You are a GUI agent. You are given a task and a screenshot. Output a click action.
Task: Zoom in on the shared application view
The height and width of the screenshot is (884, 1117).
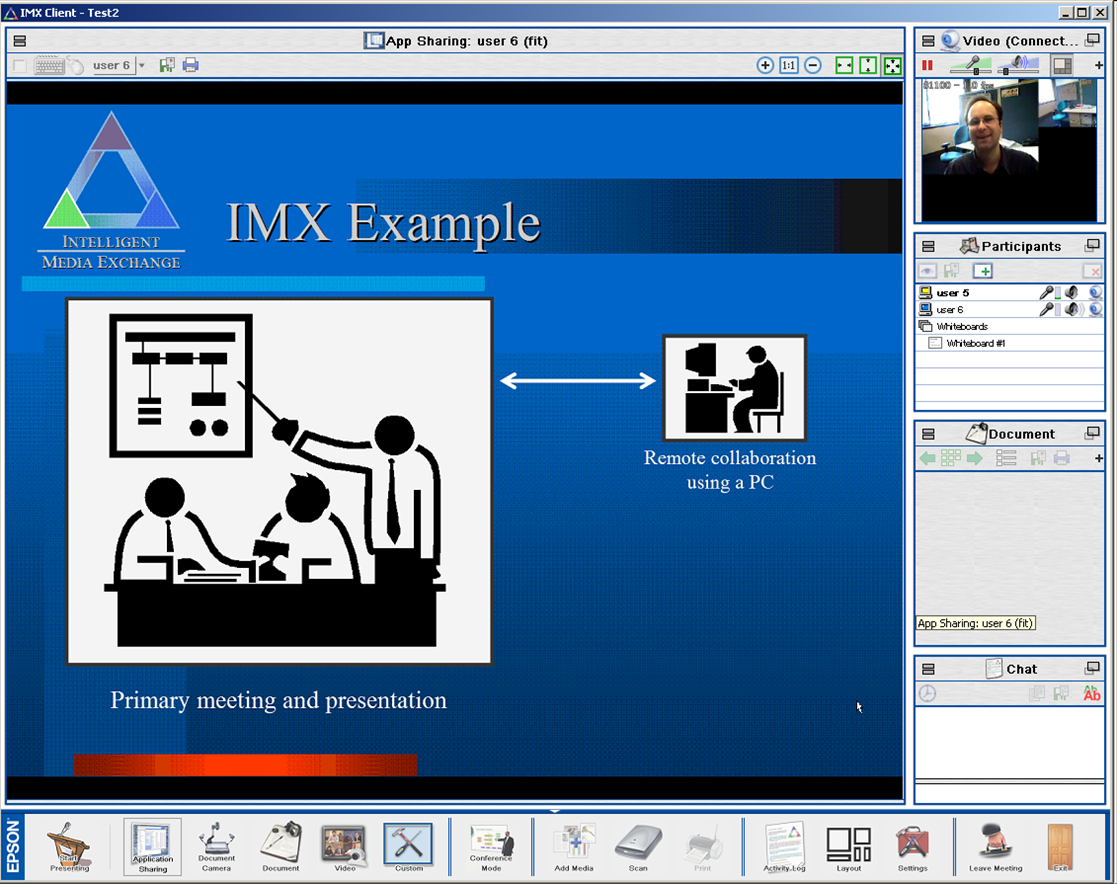[765, 66]
